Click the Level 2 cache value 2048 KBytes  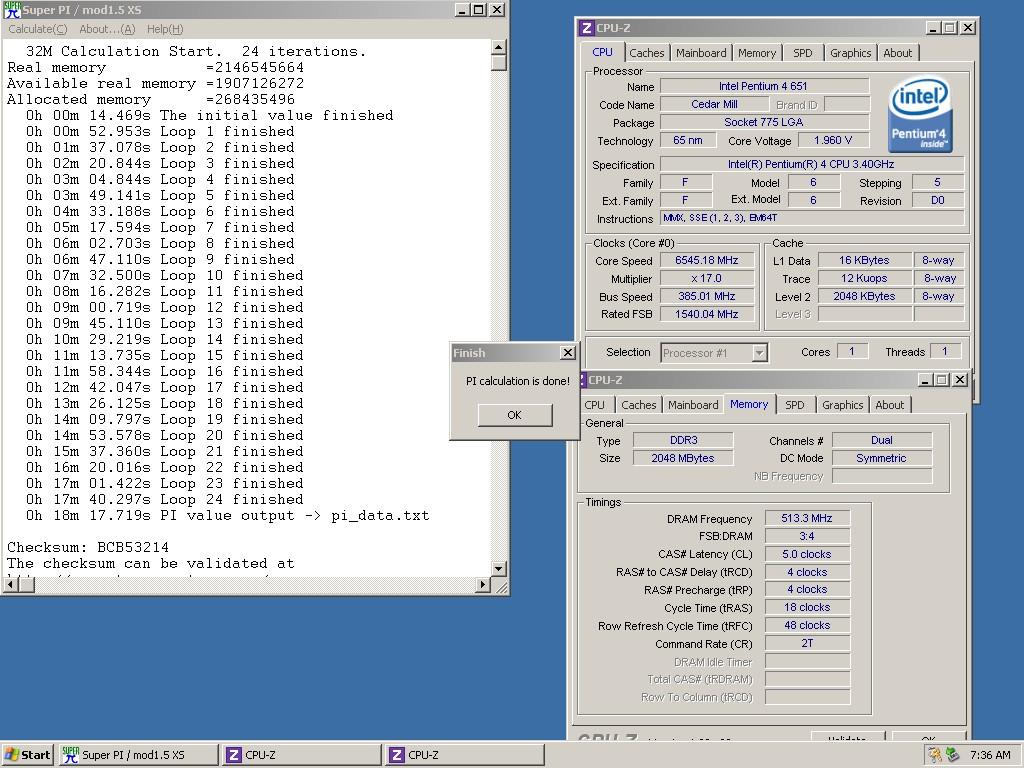864,296
